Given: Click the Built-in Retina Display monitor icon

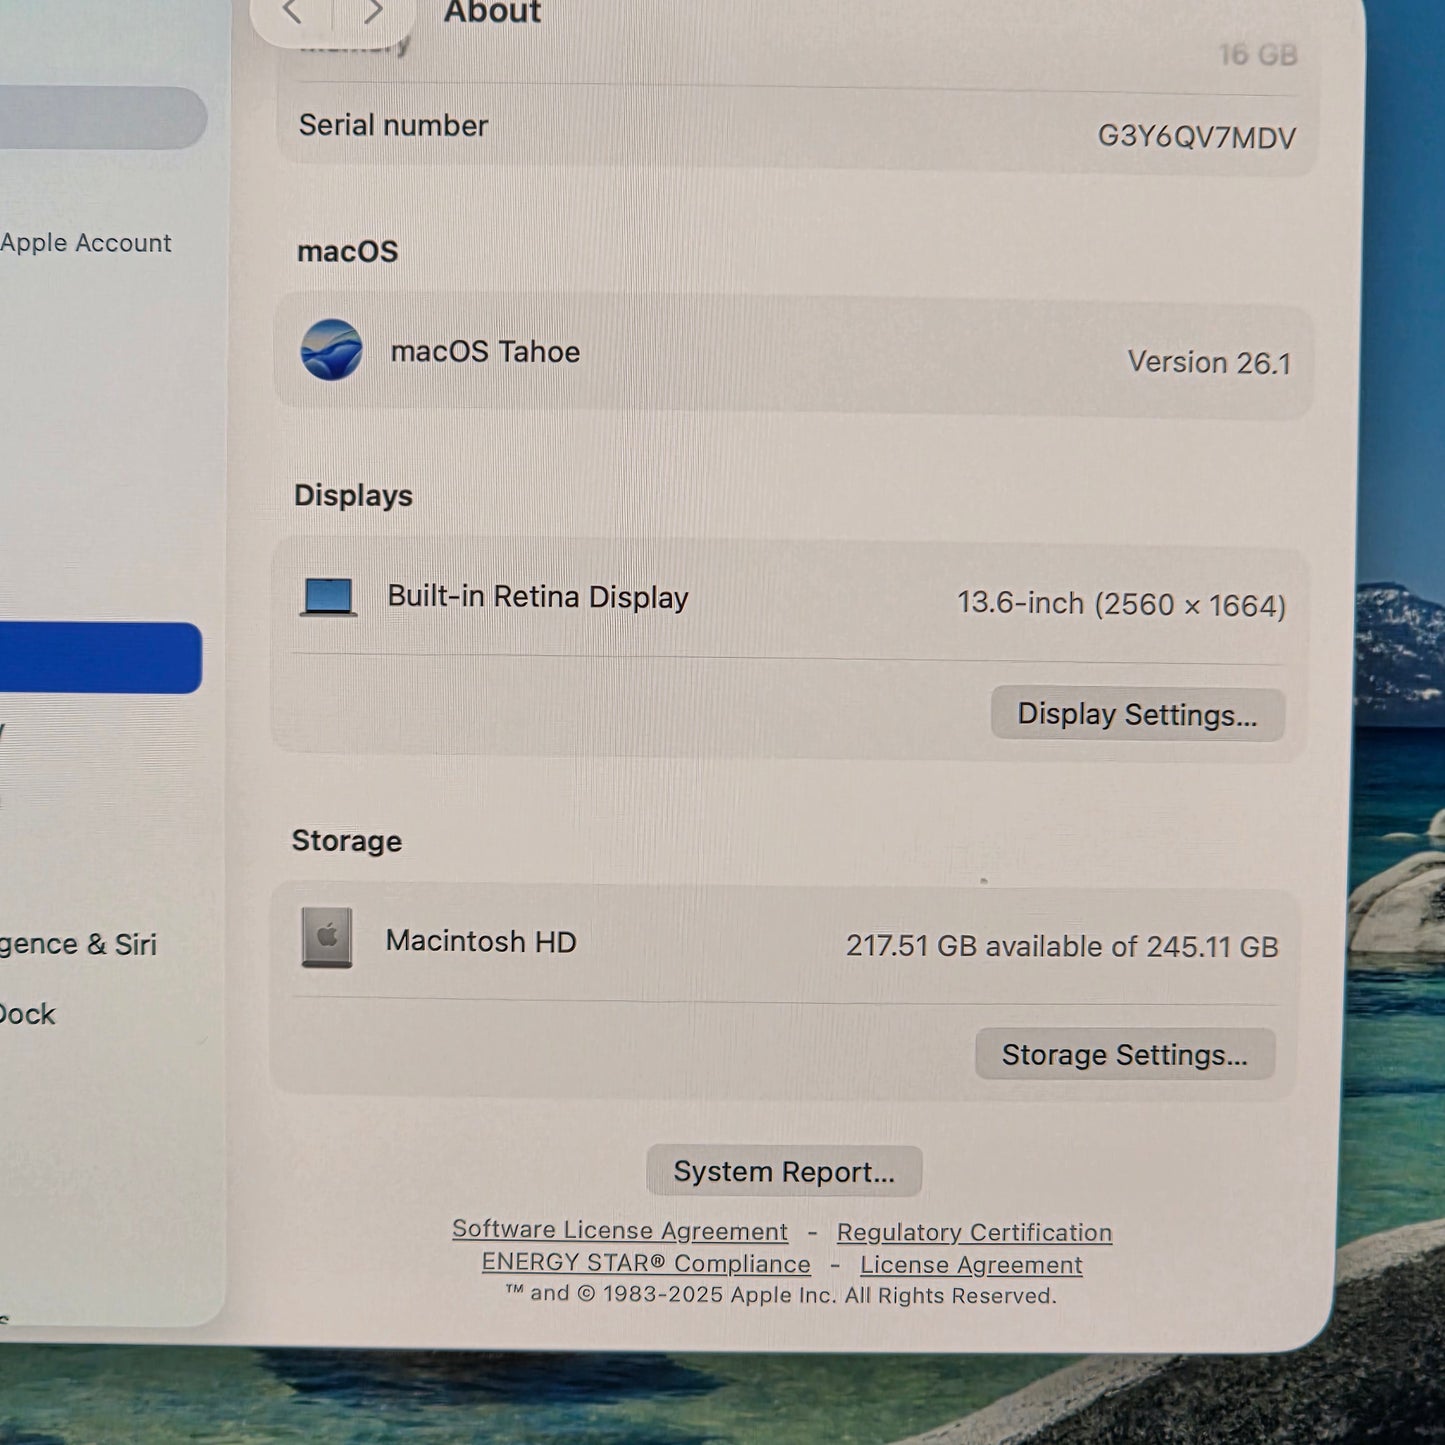Looking at the screenshot, I should click(x=329, y=595).
